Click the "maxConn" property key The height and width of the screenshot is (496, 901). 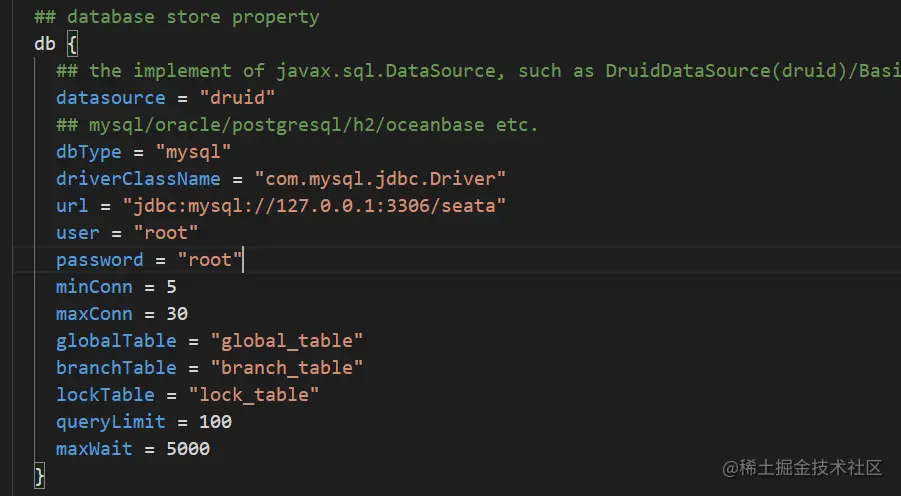(94, 314)
